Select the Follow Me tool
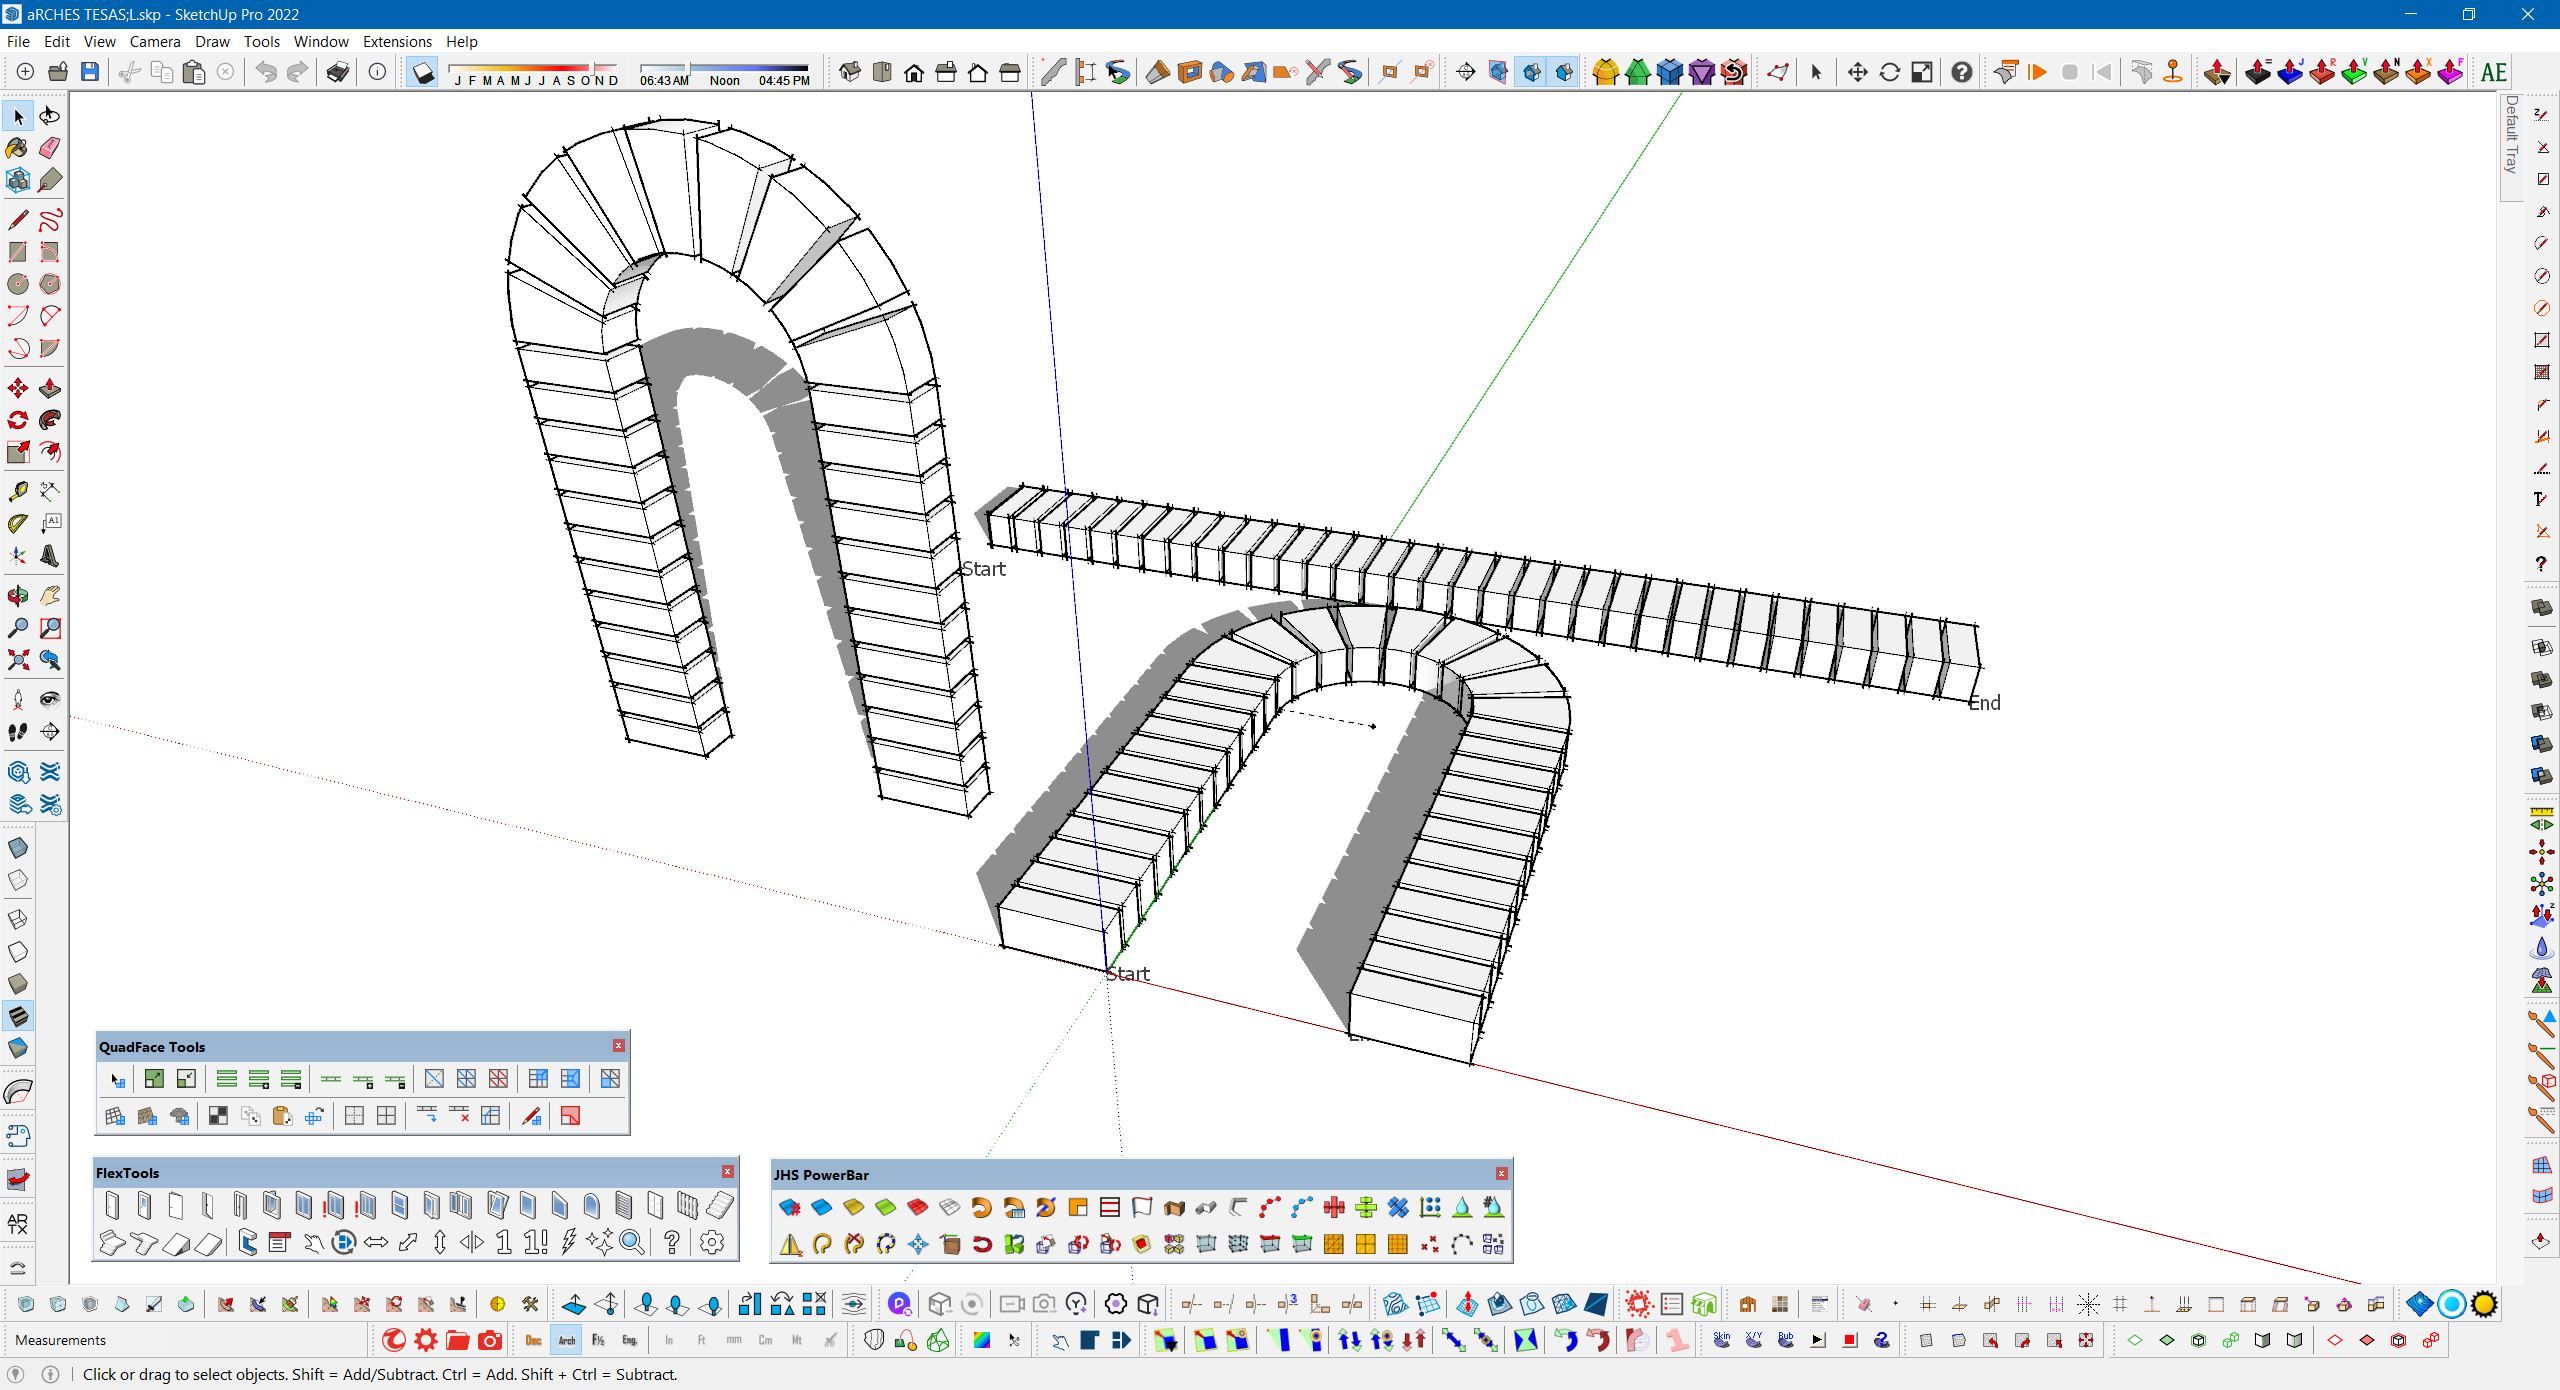2560x1390 pixels. (x=49, y=420)
